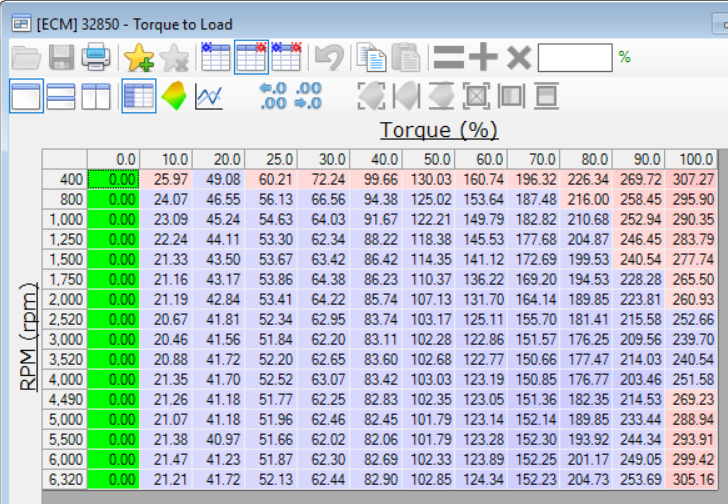Click the green 0.00 cell in the 3,000 row
Viewport: 728px width, 504px height.
pyautogui.click(x=113, y=339)
